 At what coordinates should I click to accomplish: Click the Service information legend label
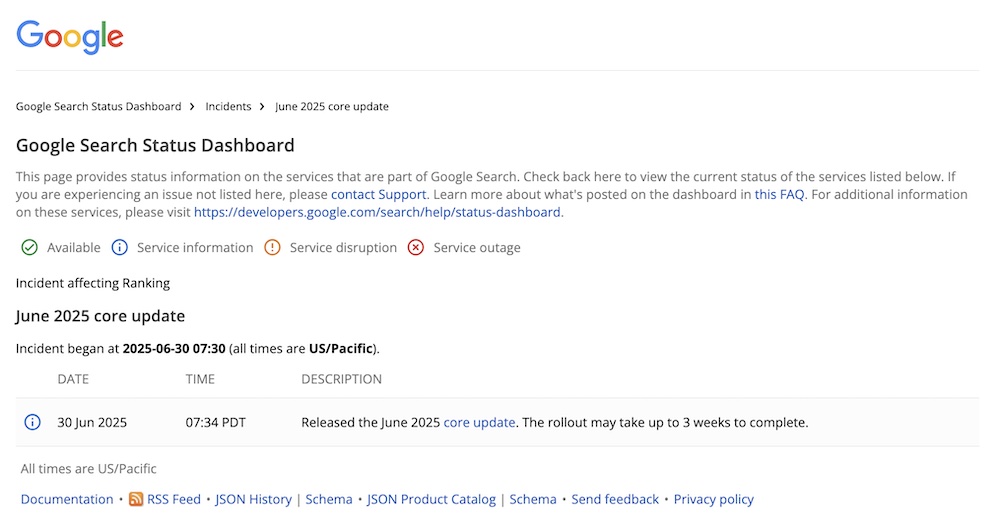(195, 248)
